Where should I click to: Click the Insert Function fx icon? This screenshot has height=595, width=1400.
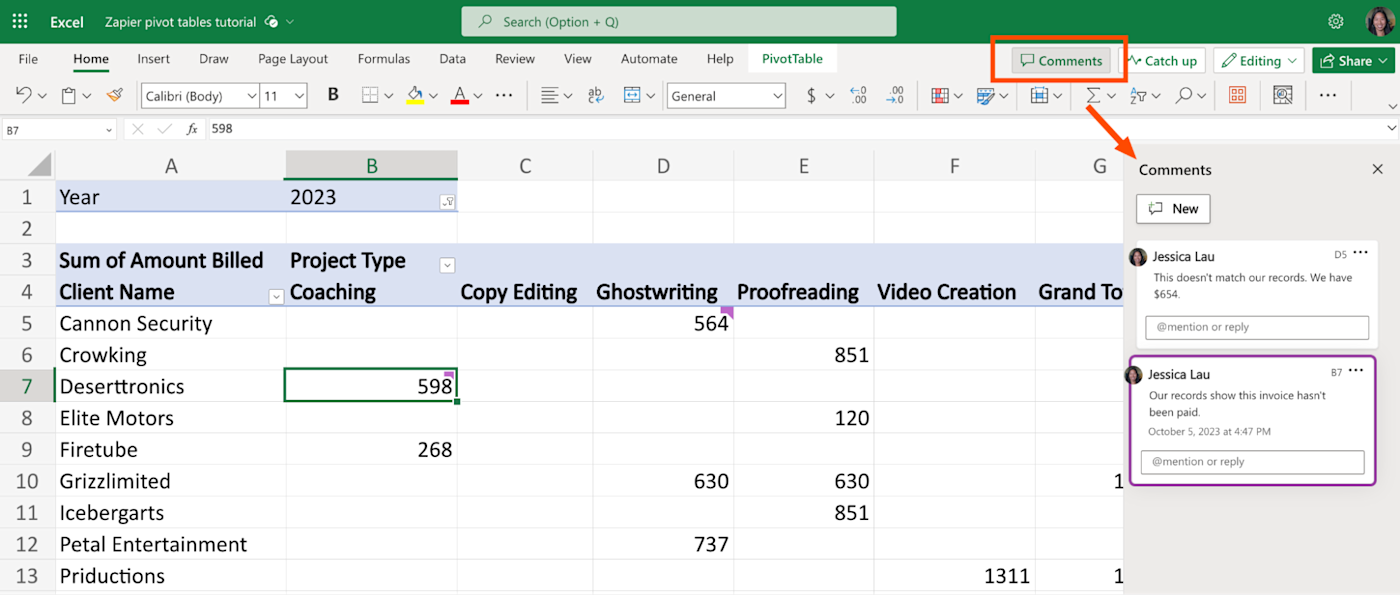pyautogui.click(x=192, y=129)
